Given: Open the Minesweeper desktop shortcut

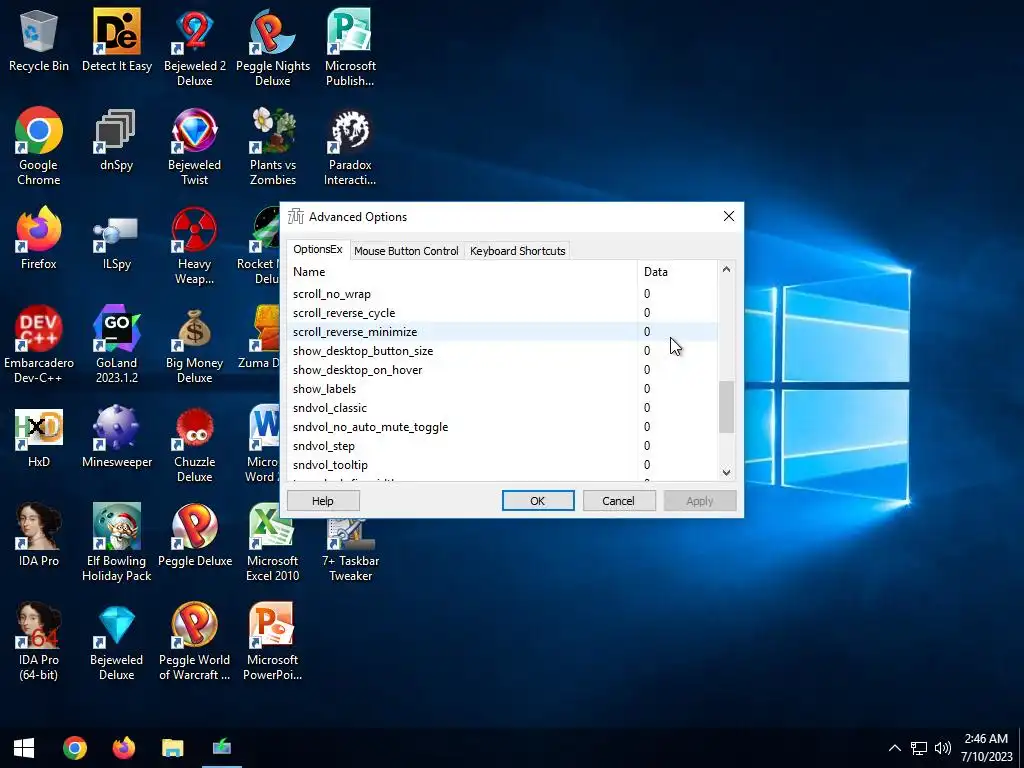Looking at the screenshot, I should coord(116,436).
